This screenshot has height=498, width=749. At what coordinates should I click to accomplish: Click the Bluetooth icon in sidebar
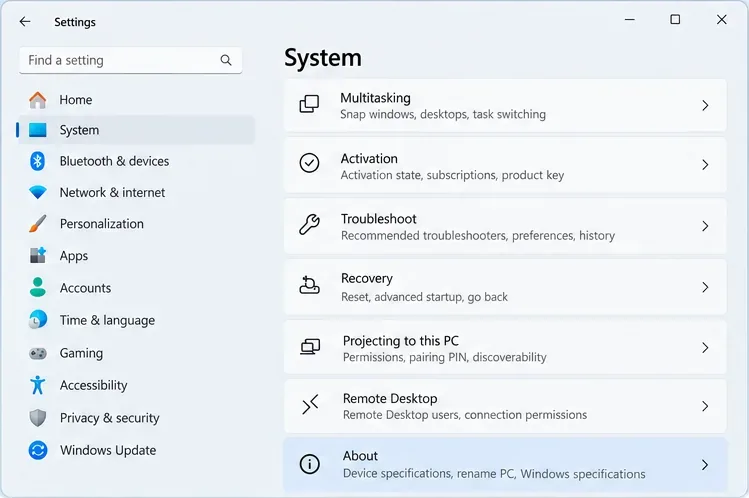(37, 161)
